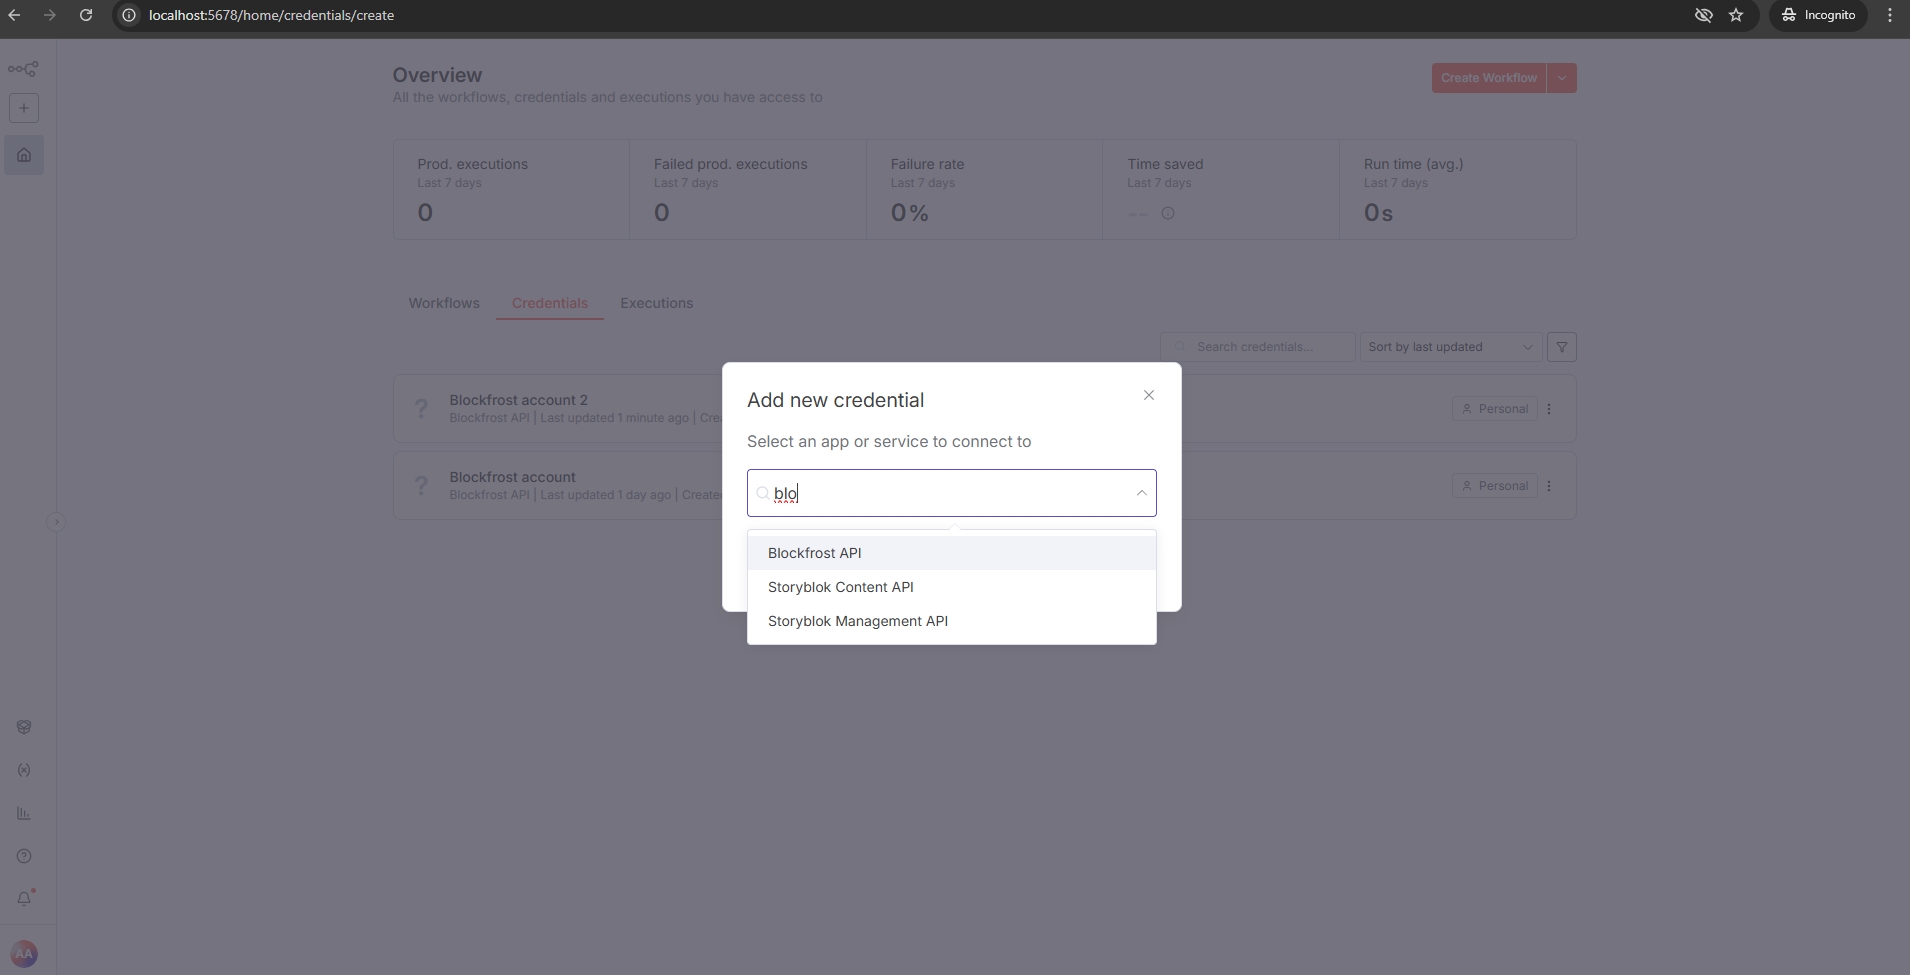The width and height of the screenshot is (1910, 975).
Task: Open Sort by last updated dropdown
Action: [x=1450, y=347]
